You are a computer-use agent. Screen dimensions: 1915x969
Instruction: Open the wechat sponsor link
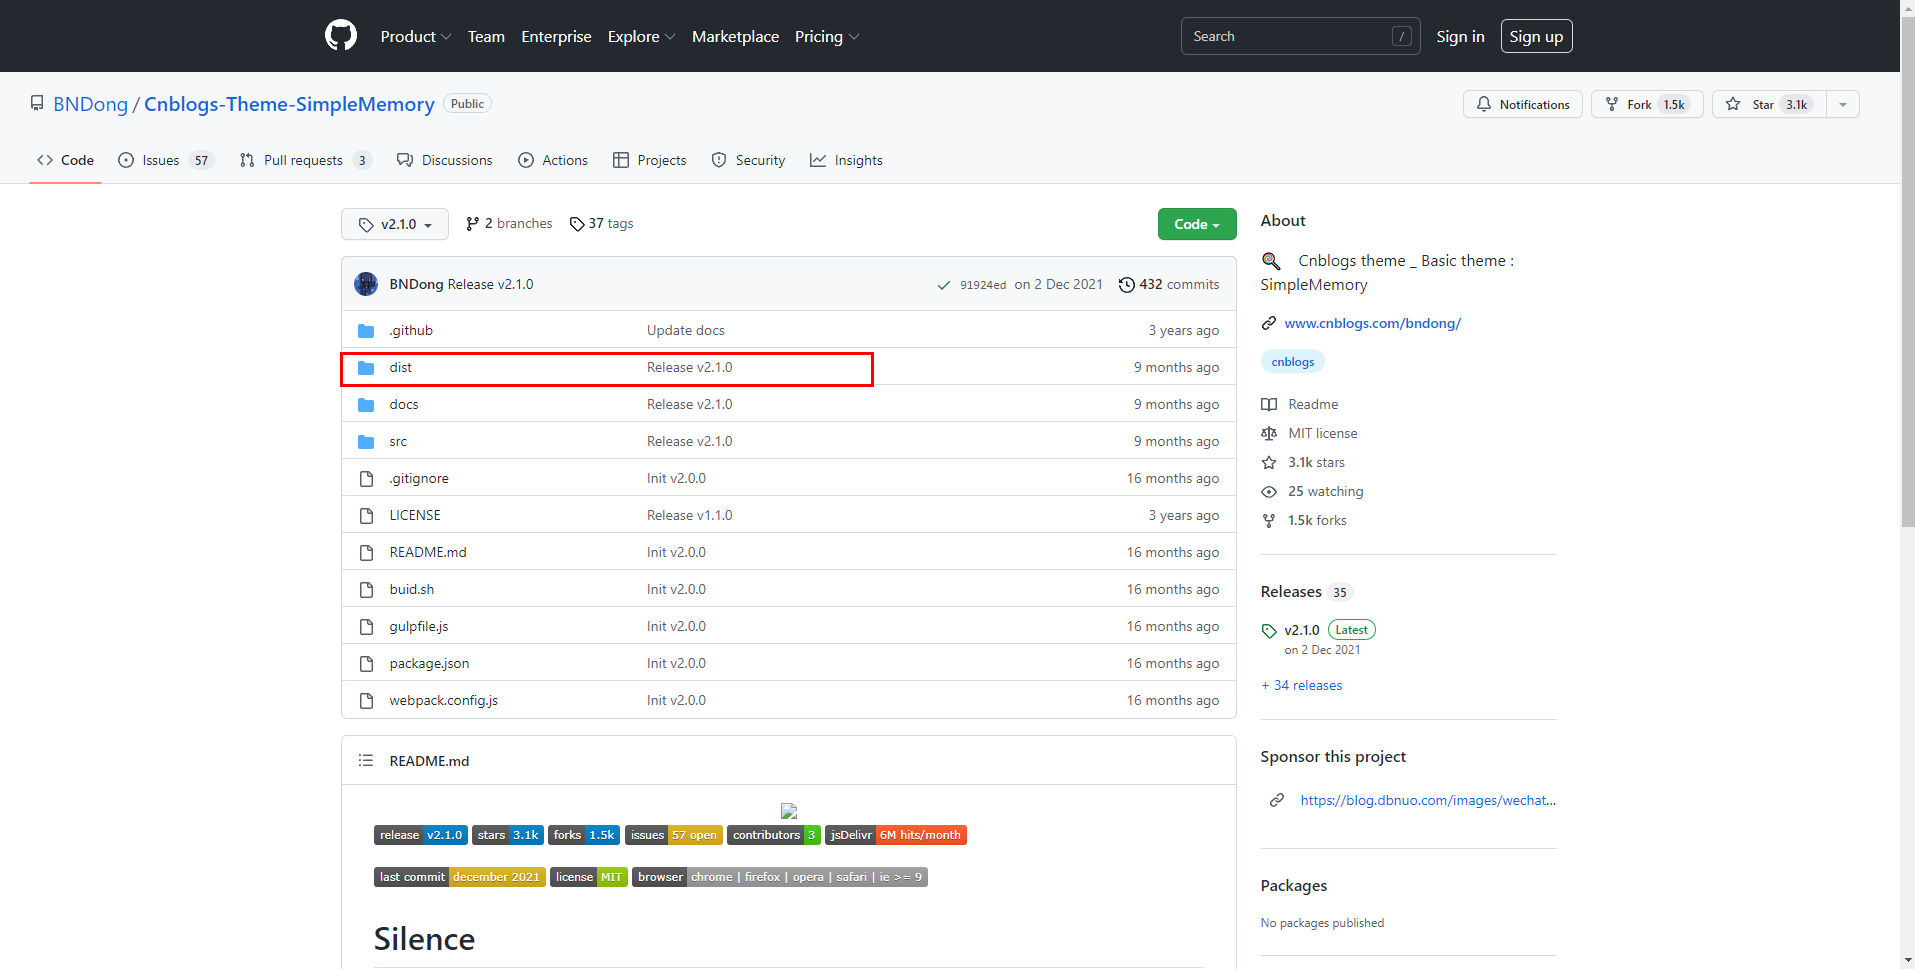(1428, 800)
